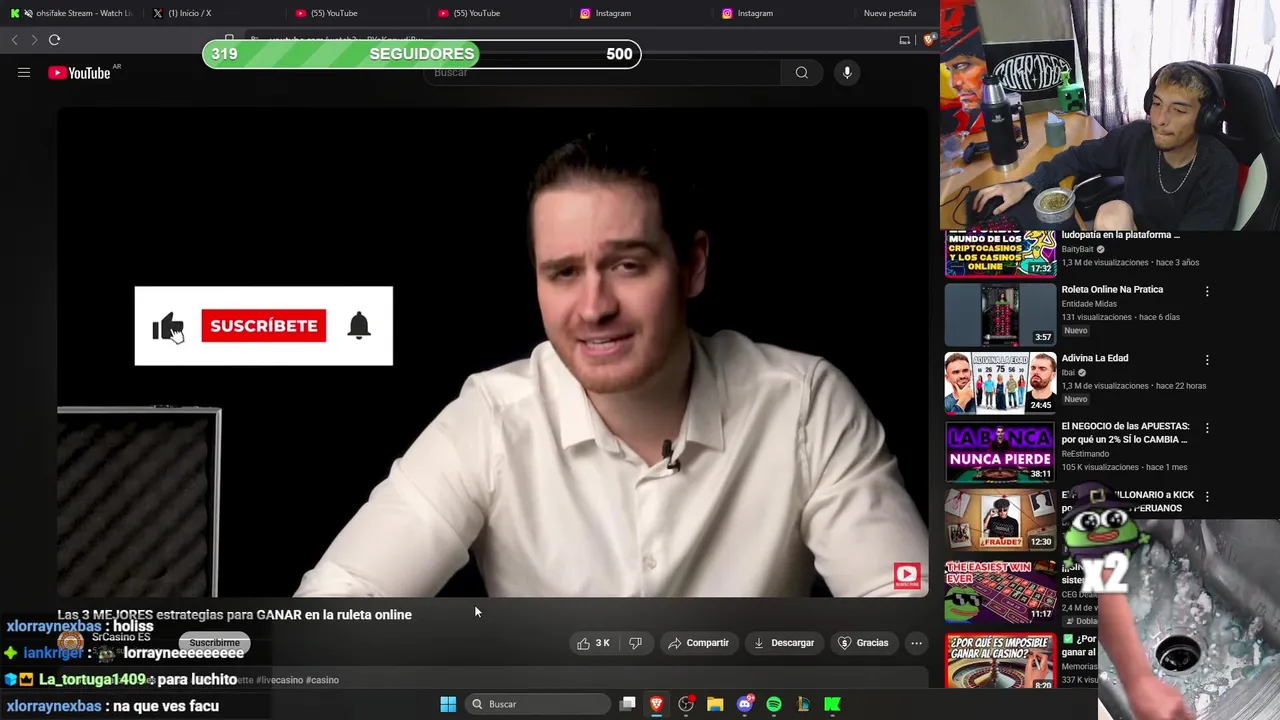Open the Roleta Online Na Pratica video title
1280x720 pixels.
point(1112,289)
